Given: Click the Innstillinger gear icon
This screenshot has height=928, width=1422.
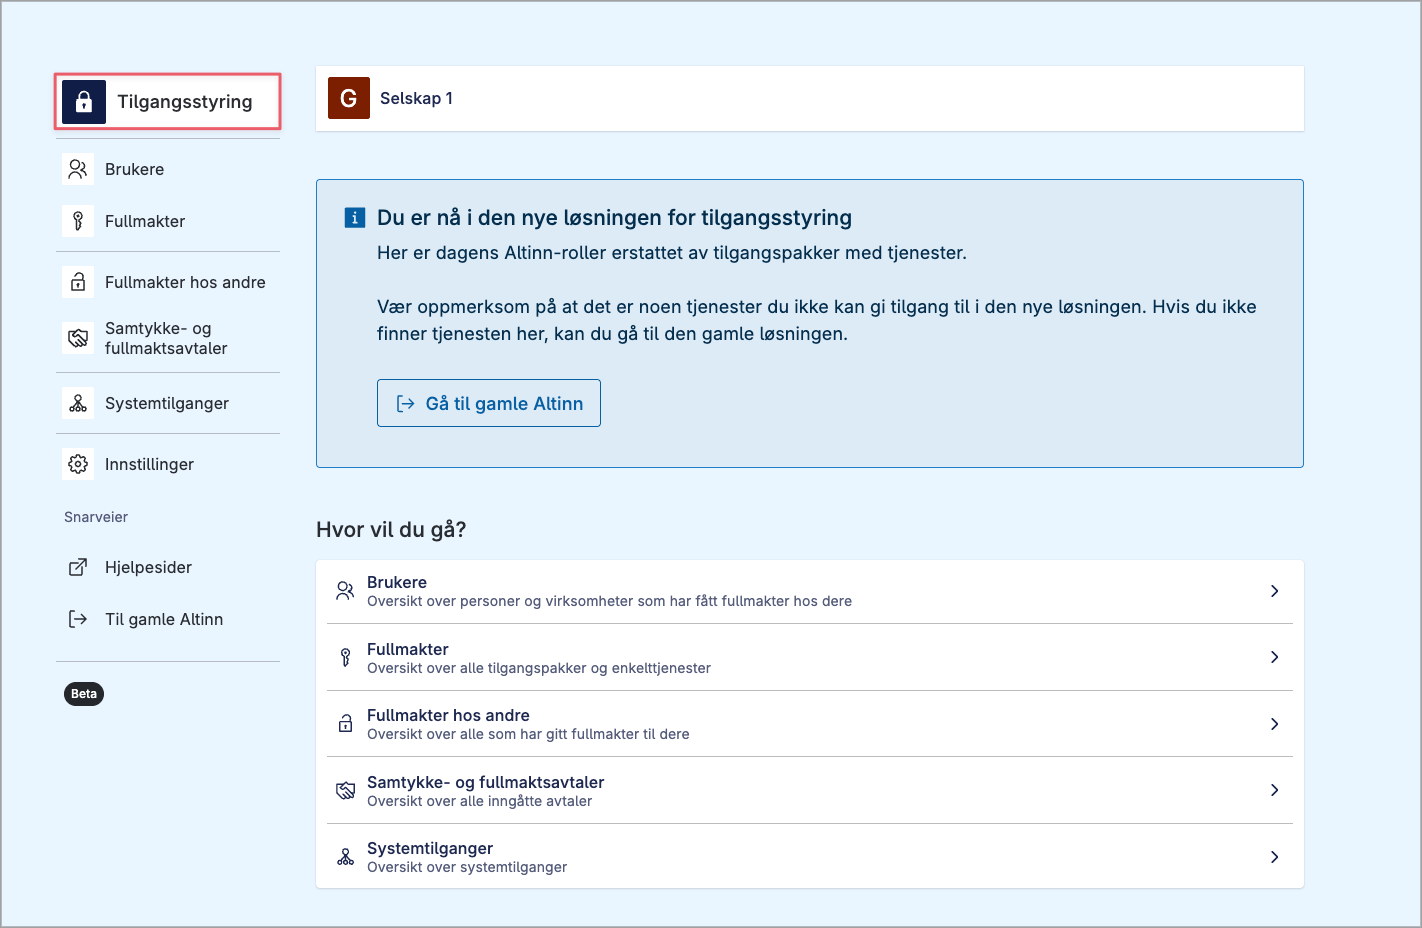Looking at the screenshot, I should pyautogui.click(x=78, y=464).
